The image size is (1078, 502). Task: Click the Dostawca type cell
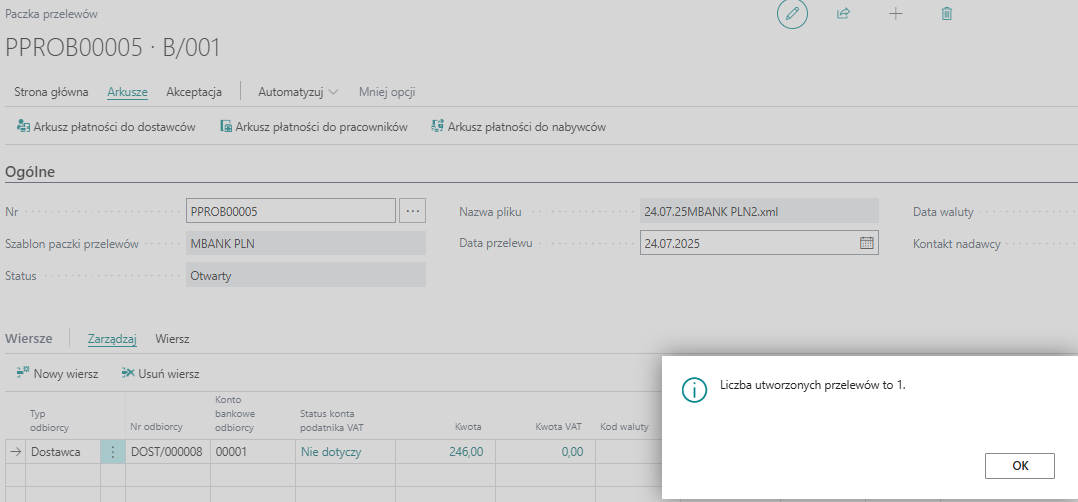pos(63,452)
